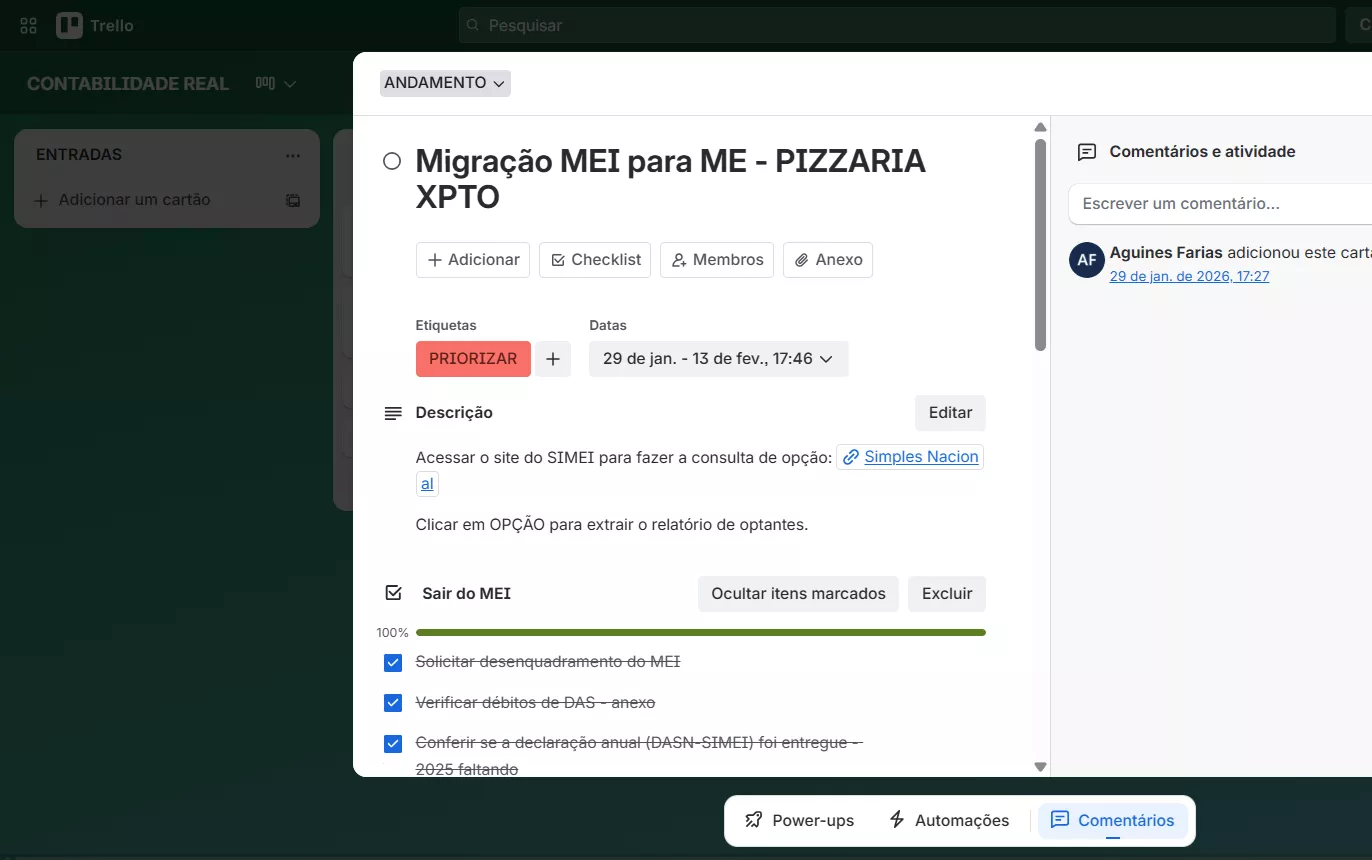Click the AF avatar of Aguines Farias
This screenshot has height=860, width=1372.
1086,260
